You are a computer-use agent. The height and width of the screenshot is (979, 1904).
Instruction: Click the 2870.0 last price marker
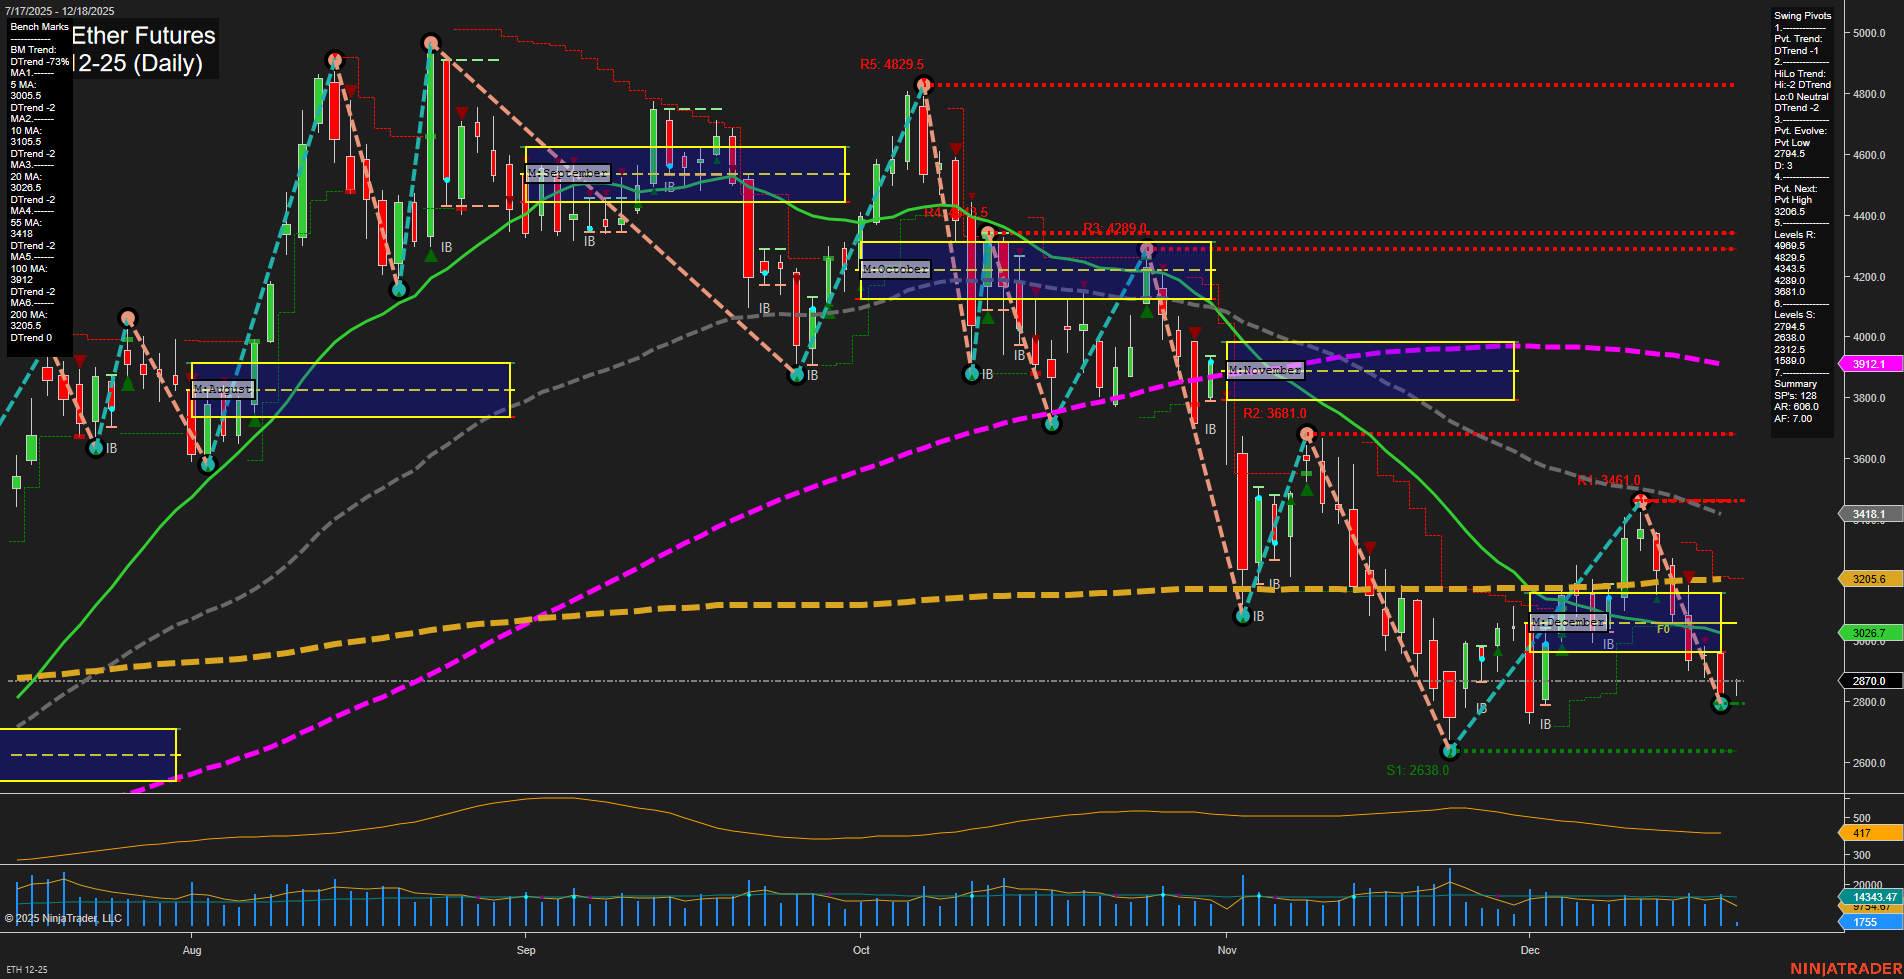click(x=1866, y=681)
